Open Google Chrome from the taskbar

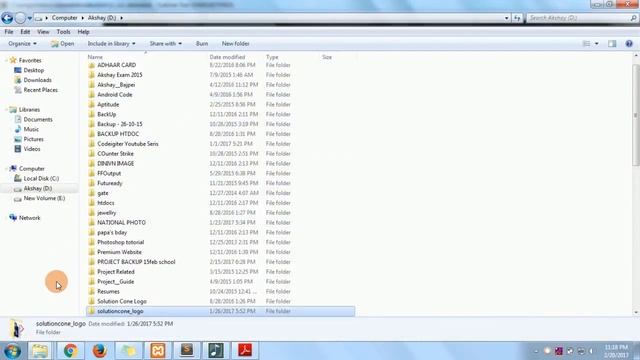[x=70, y=351]
